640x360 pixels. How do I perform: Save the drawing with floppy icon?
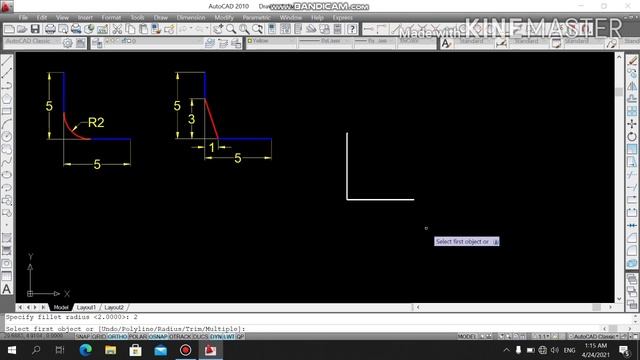click(35, 29)
